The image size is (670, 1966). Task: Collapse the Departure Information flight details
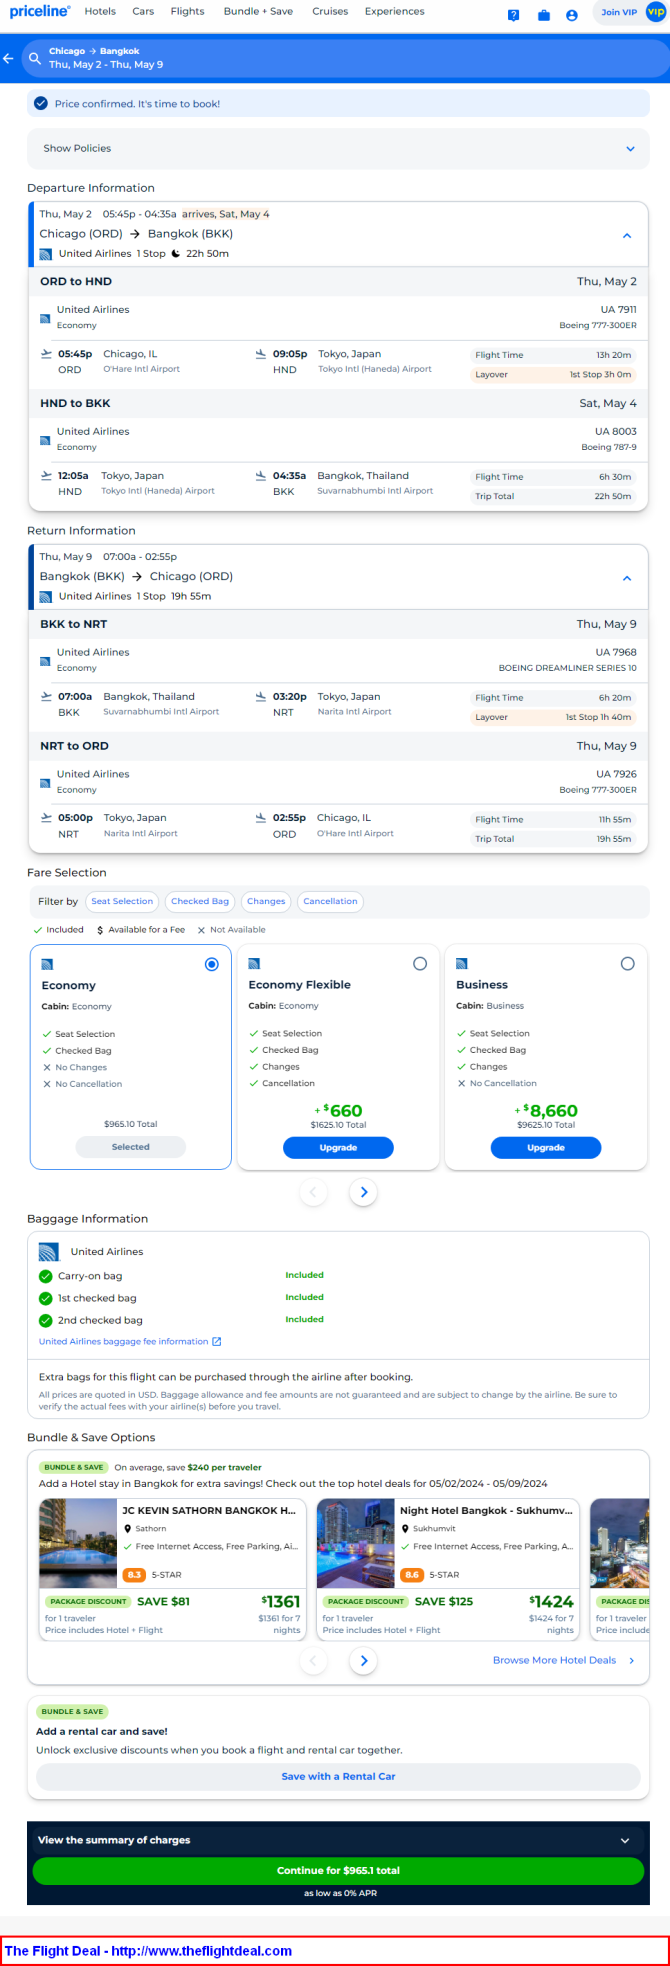[627, 236]
